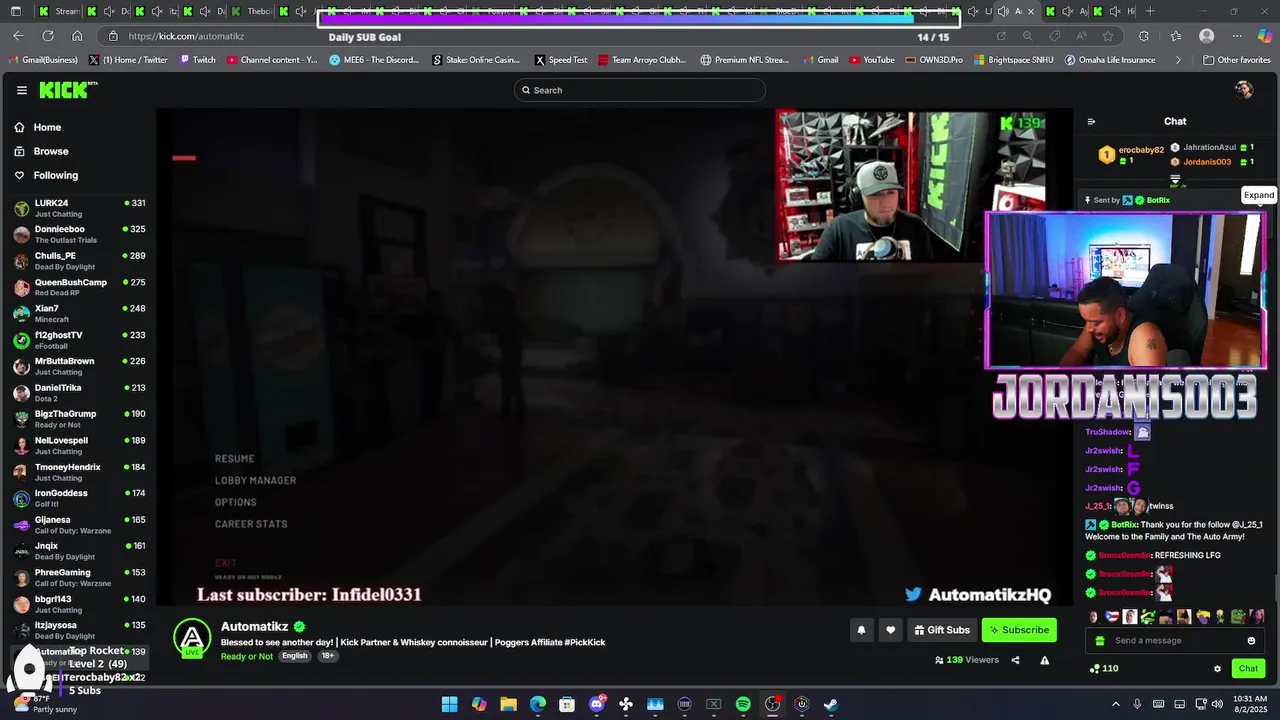Click the browser back arrow
Image resolution: width=1280 pixels, height=720 pixels.
coord(18,36)
